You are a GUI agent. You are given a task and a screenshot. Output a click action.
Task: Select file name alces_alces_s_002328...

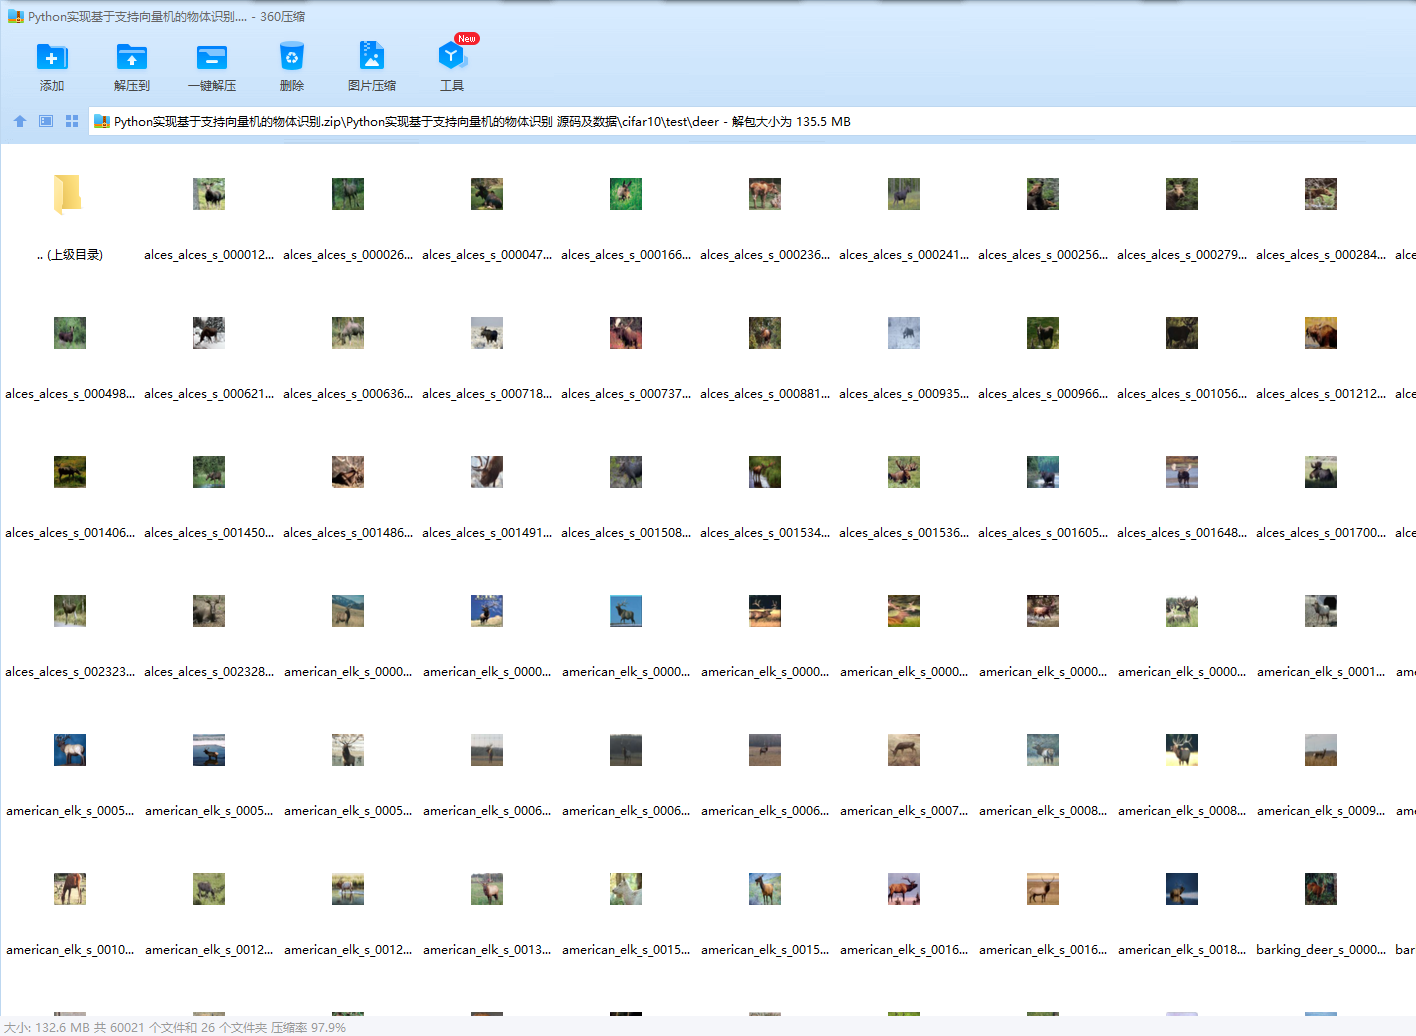209,672
